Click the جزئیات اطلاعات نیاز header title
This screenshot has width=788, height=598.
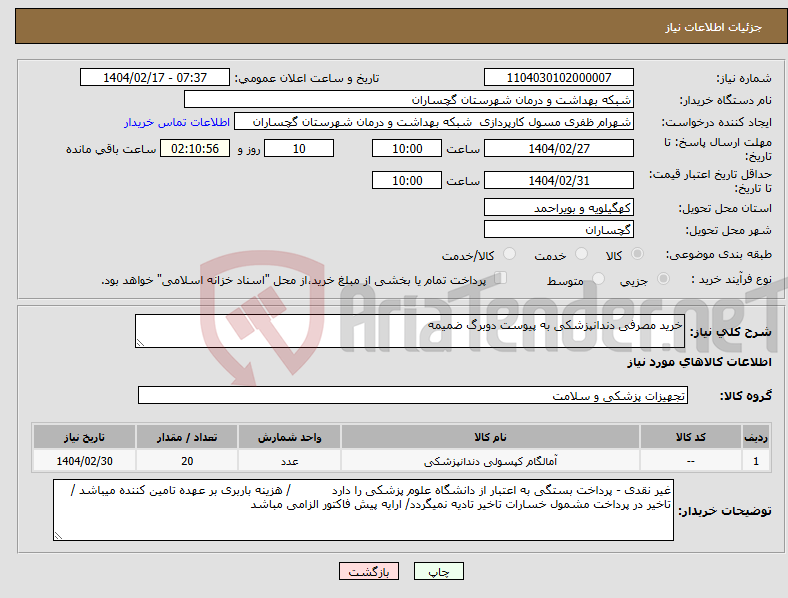714,27
